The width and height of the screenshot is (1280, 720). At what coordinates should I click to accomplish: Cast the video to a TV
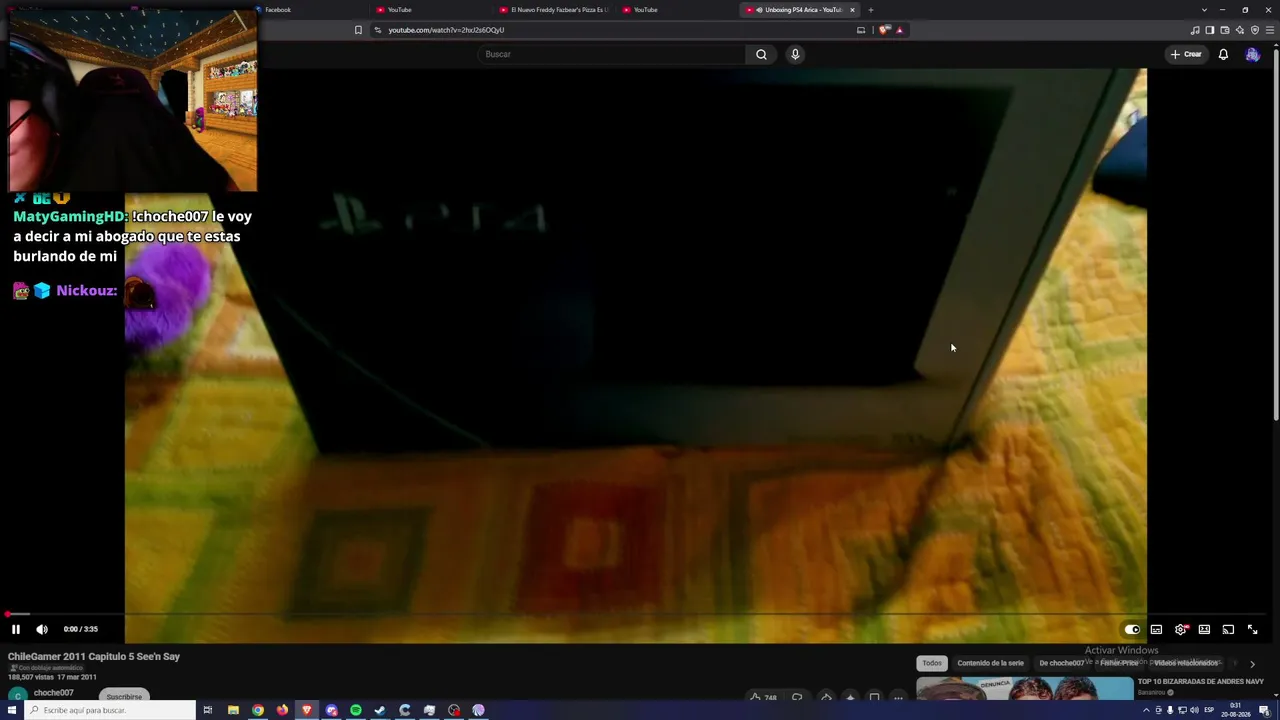[x=1228, y=630]
